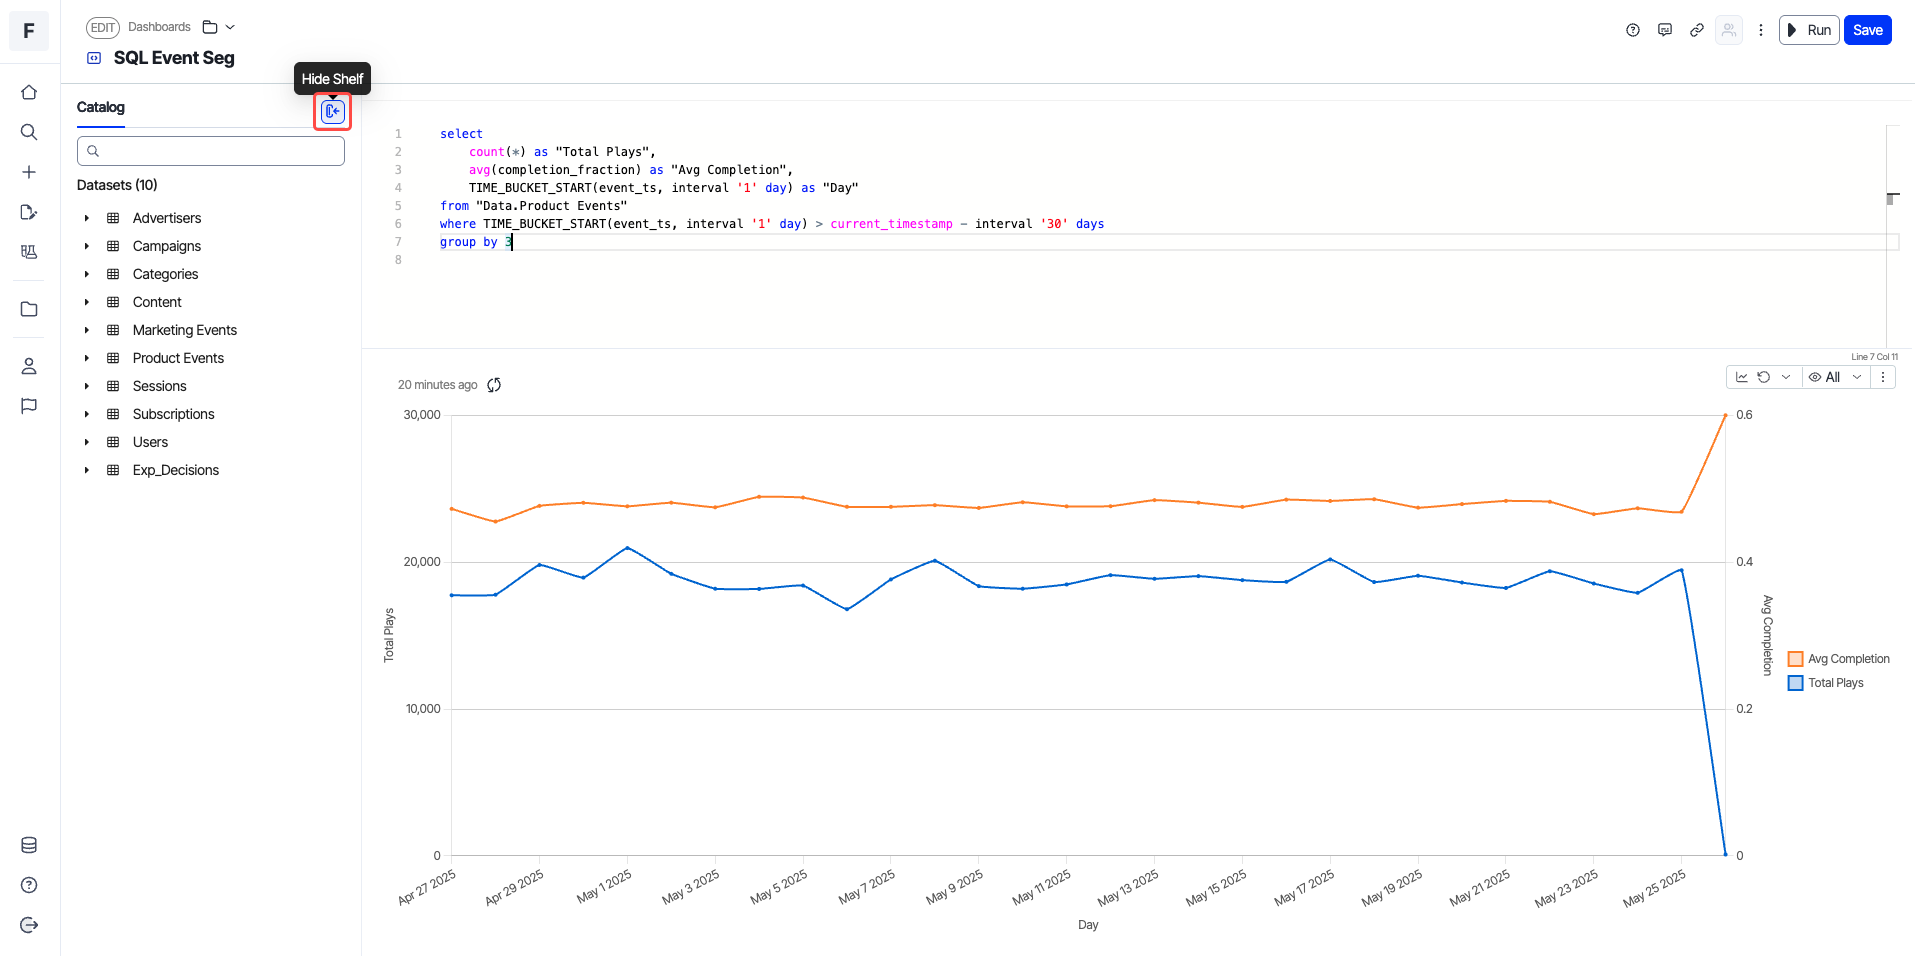
Task: Click the line chart type icon
Action: [x=1742, y=377]
